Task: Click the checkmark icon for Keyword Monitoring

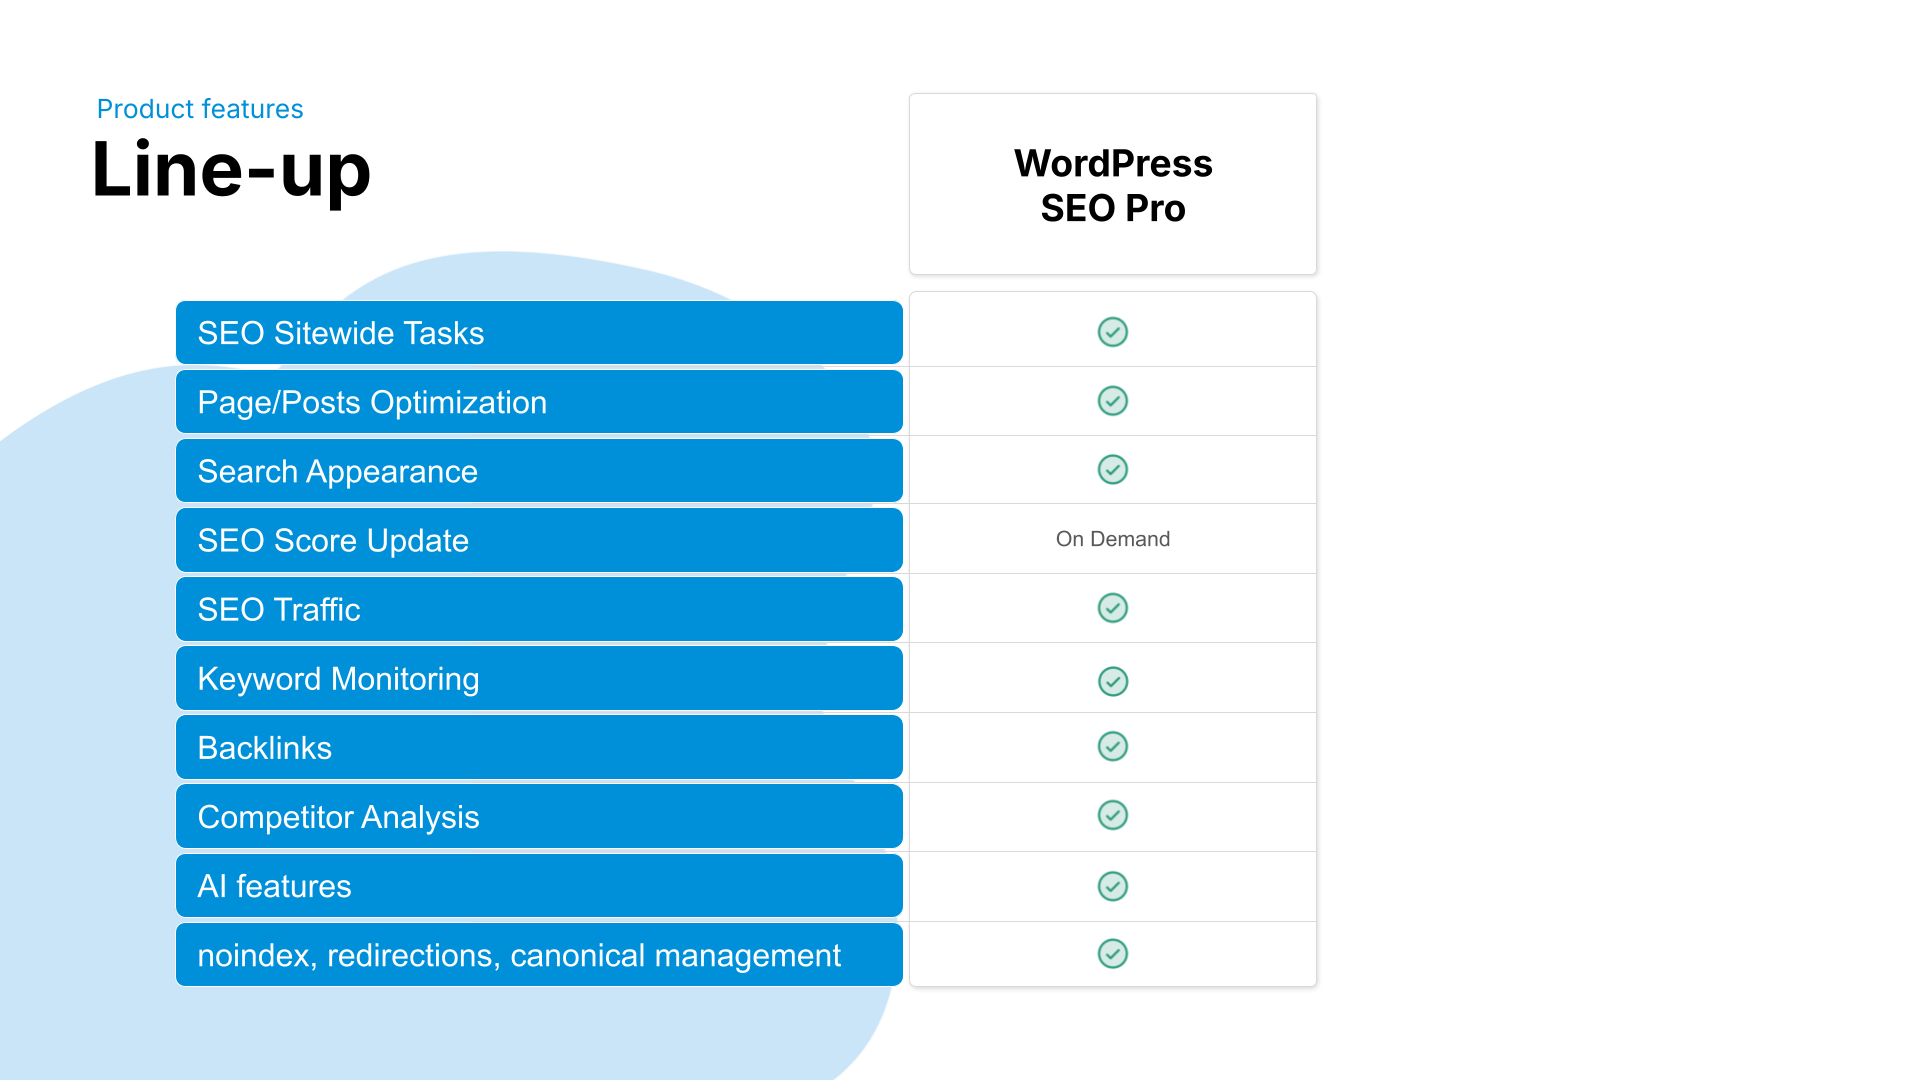Action: 1112,682
